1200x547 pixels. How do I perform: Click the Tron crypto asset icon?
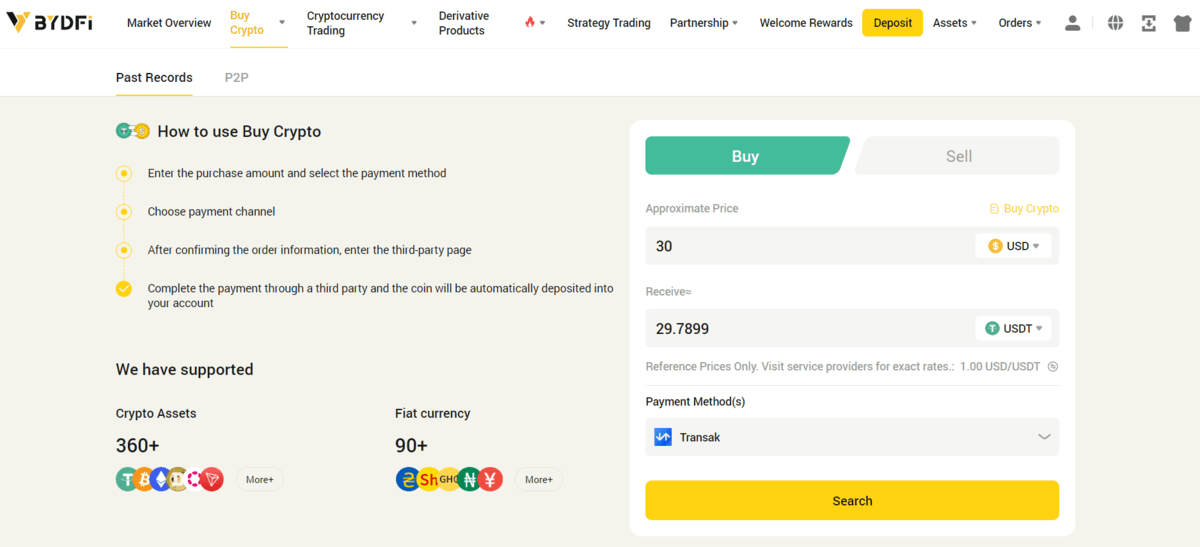pyautogui.click(x=212, y=480)
